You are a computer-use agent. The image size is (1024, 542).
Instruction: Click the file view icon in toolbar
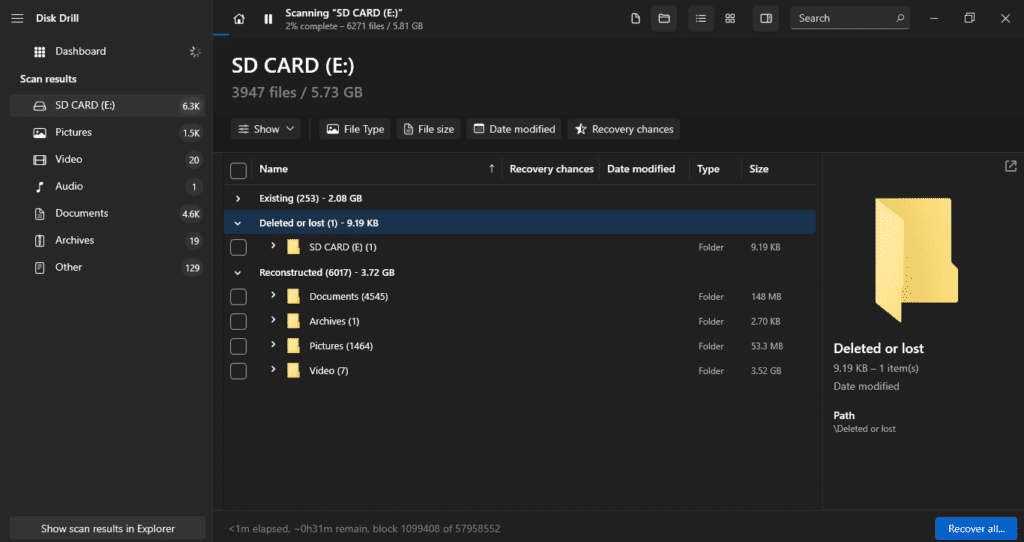click(x=636, y=18)
